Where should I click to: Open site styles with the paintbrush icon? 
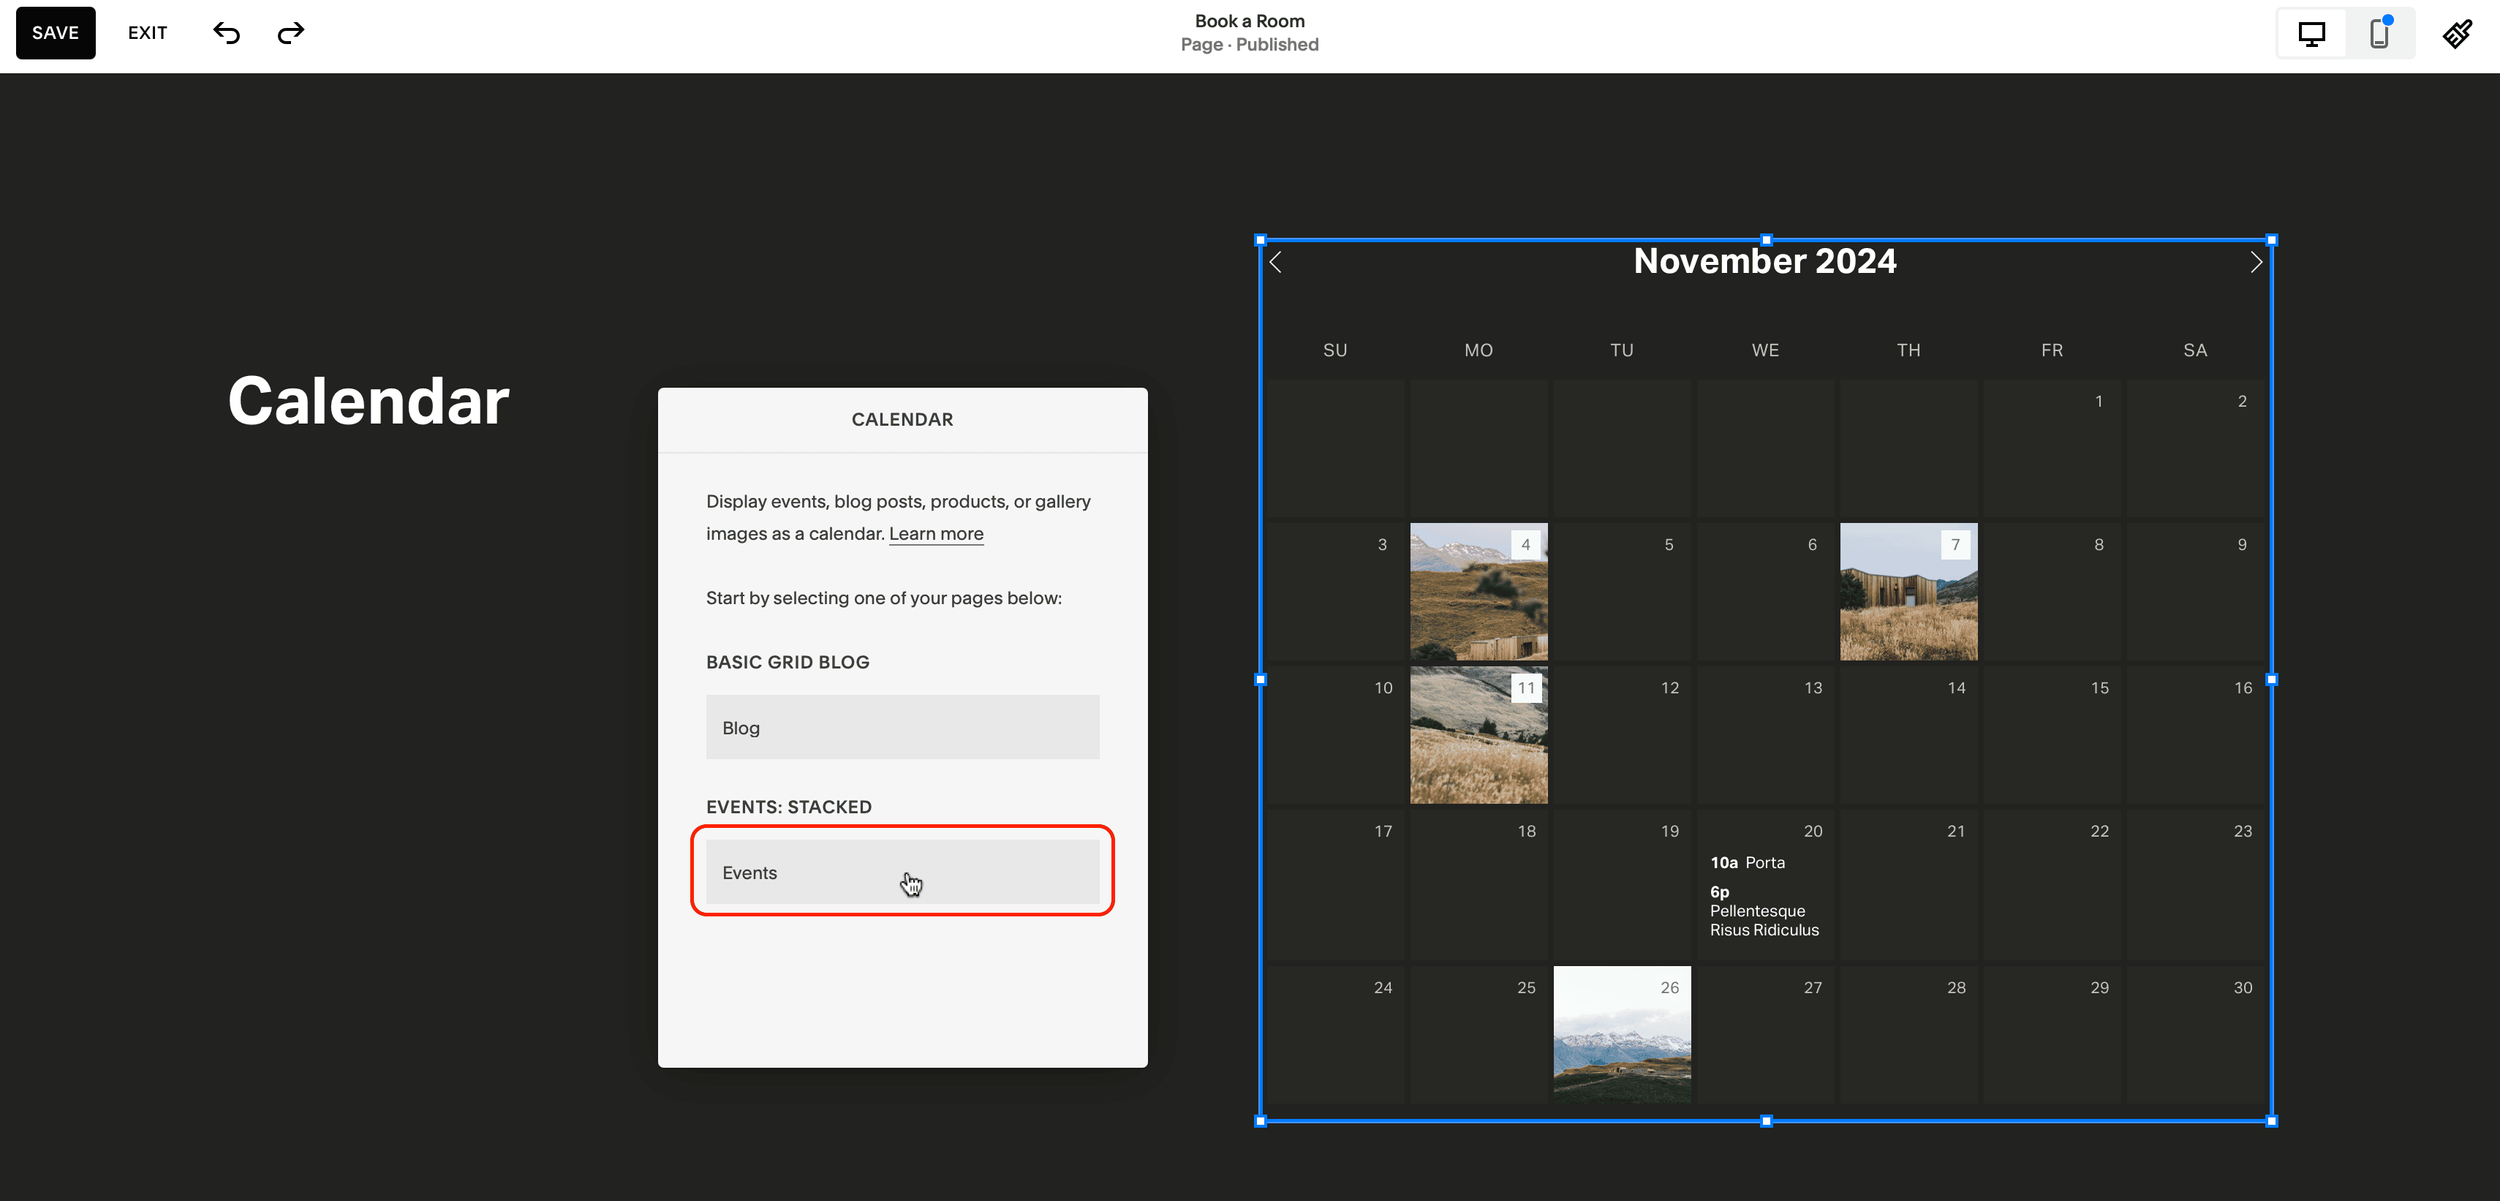click(x=2458, y=32)
